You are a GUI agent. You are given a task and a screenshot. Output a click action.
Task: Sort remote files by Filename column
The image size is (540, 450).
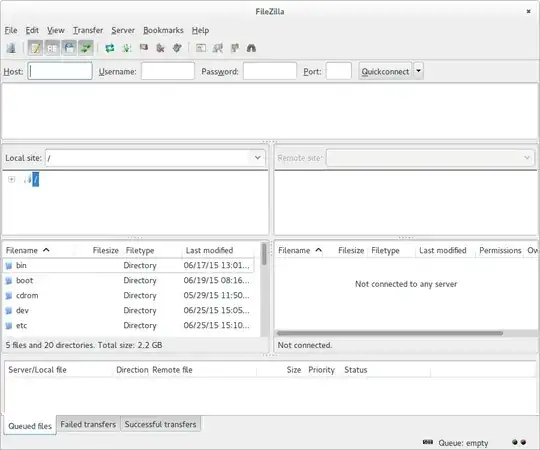point(300,250)
